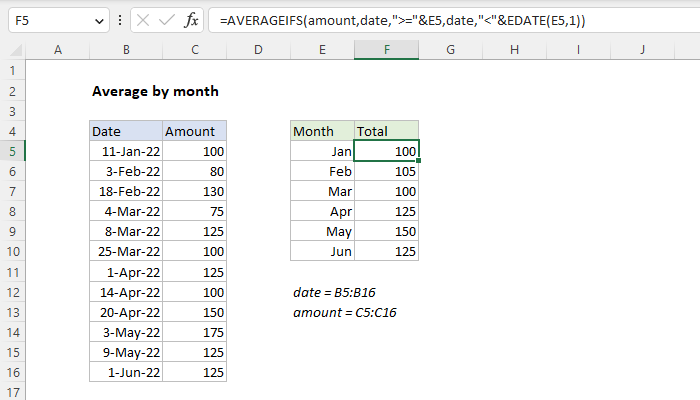Viewport: 700px width, 400px height.
Task: Select cell with date 3-Feb-22
Action: (126, 171)
